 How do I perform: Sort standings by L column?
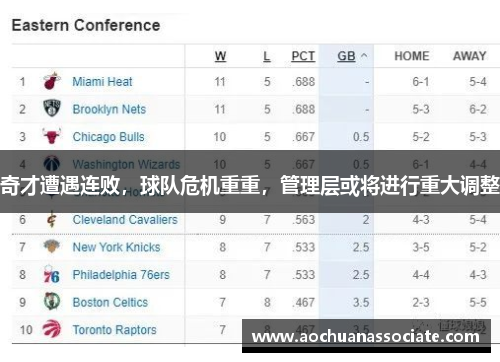(x=267, y=56)
